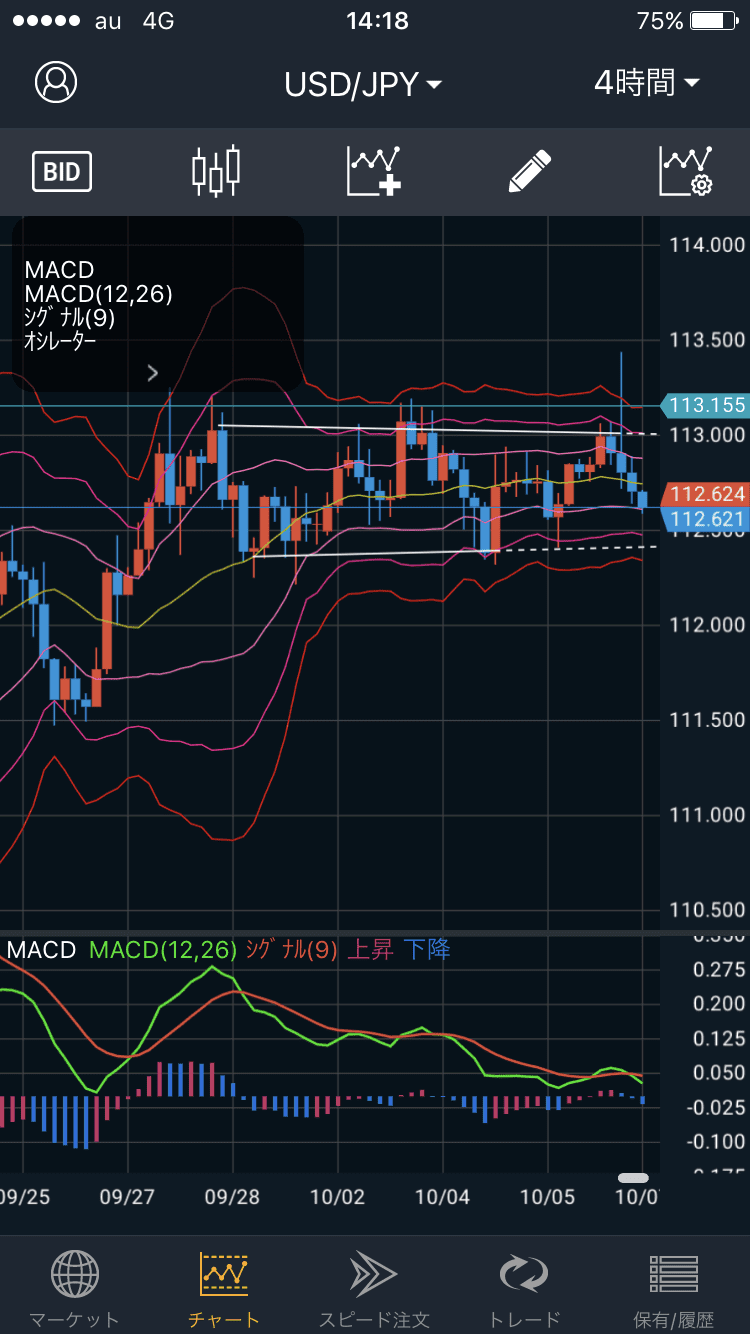This screenshot has height=1334, width=750.
Task: Tap the 111.000 price axis value
Action: click(707, 815)
